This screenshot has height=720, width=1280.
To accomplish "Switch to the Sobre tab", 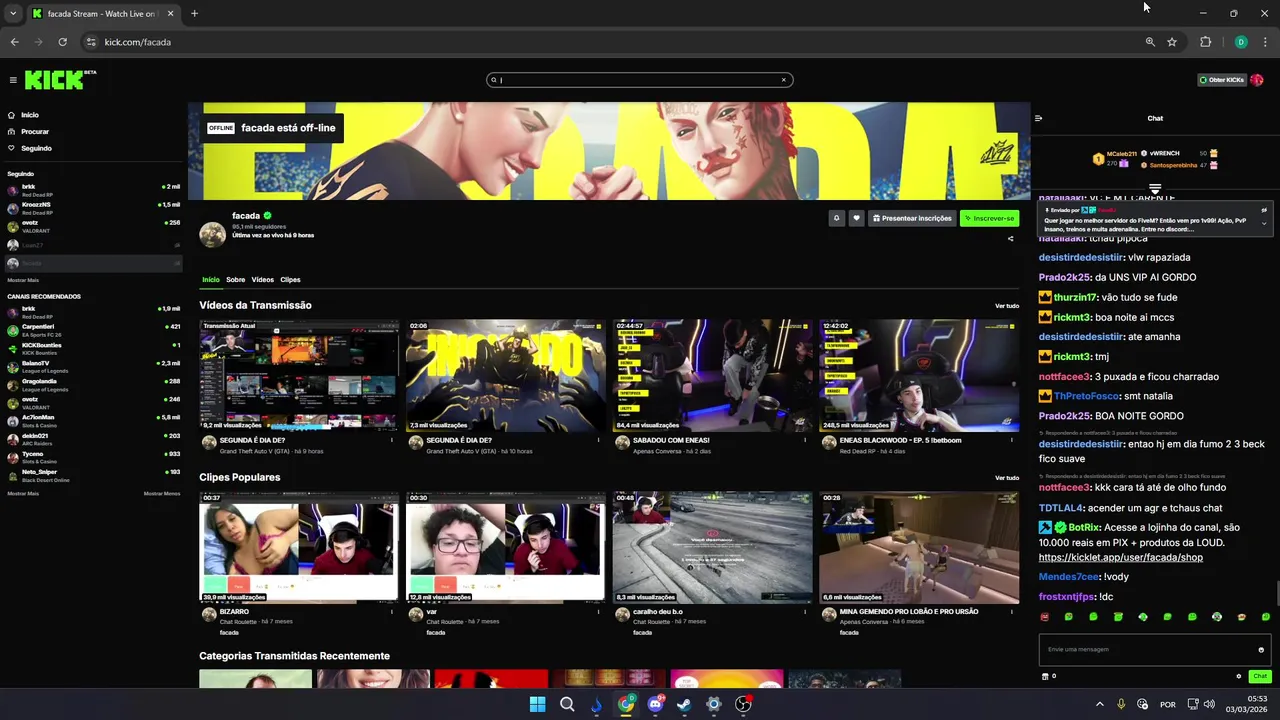I will tap(235, 280).
